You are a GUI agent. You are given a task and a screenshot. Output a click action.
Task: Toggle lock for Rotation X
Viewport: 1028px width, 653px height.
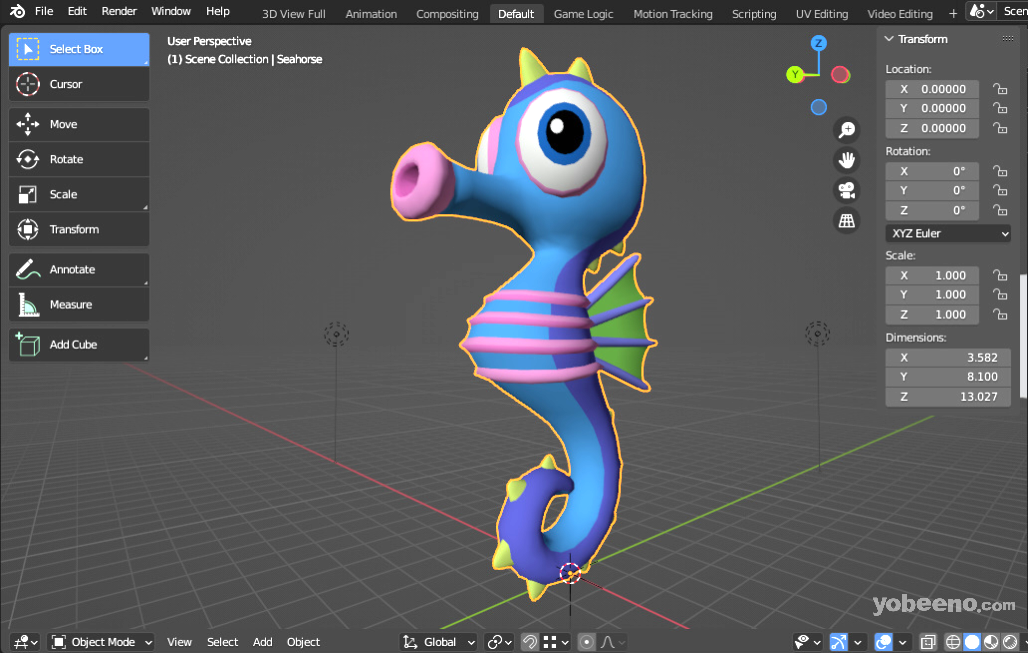1000,171
